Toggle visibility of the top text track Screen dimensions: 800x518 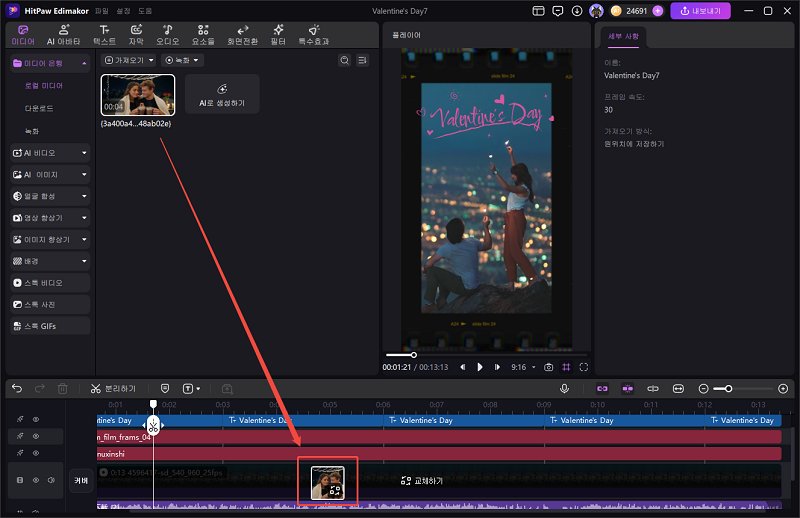click(36, 420)
